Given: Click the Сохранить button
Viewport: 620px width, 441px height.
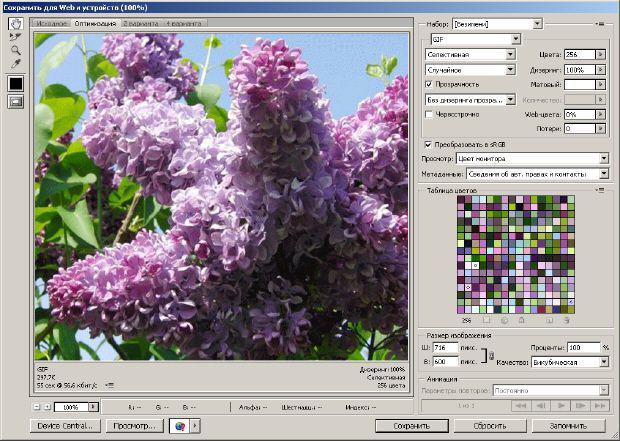Looking at the screenshot, I should [412, 426].
